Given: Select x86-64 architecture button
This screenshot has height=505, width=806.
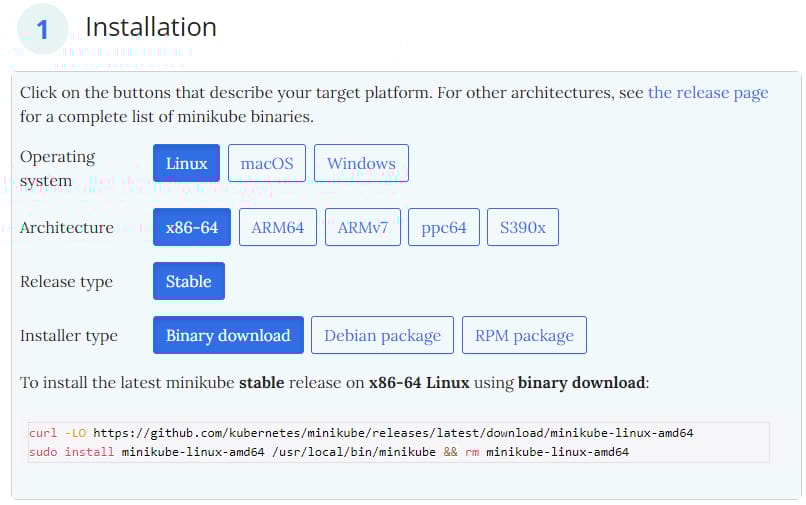Looking at the screenshot, I should click(x=192, y=227).
